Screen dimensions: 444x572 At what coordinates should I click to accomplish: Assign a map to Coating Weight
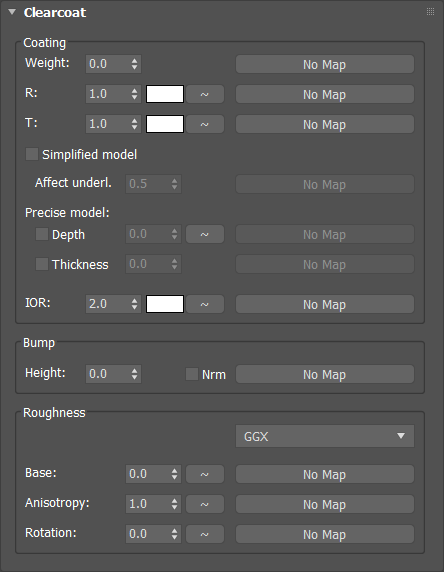point(325,64)
